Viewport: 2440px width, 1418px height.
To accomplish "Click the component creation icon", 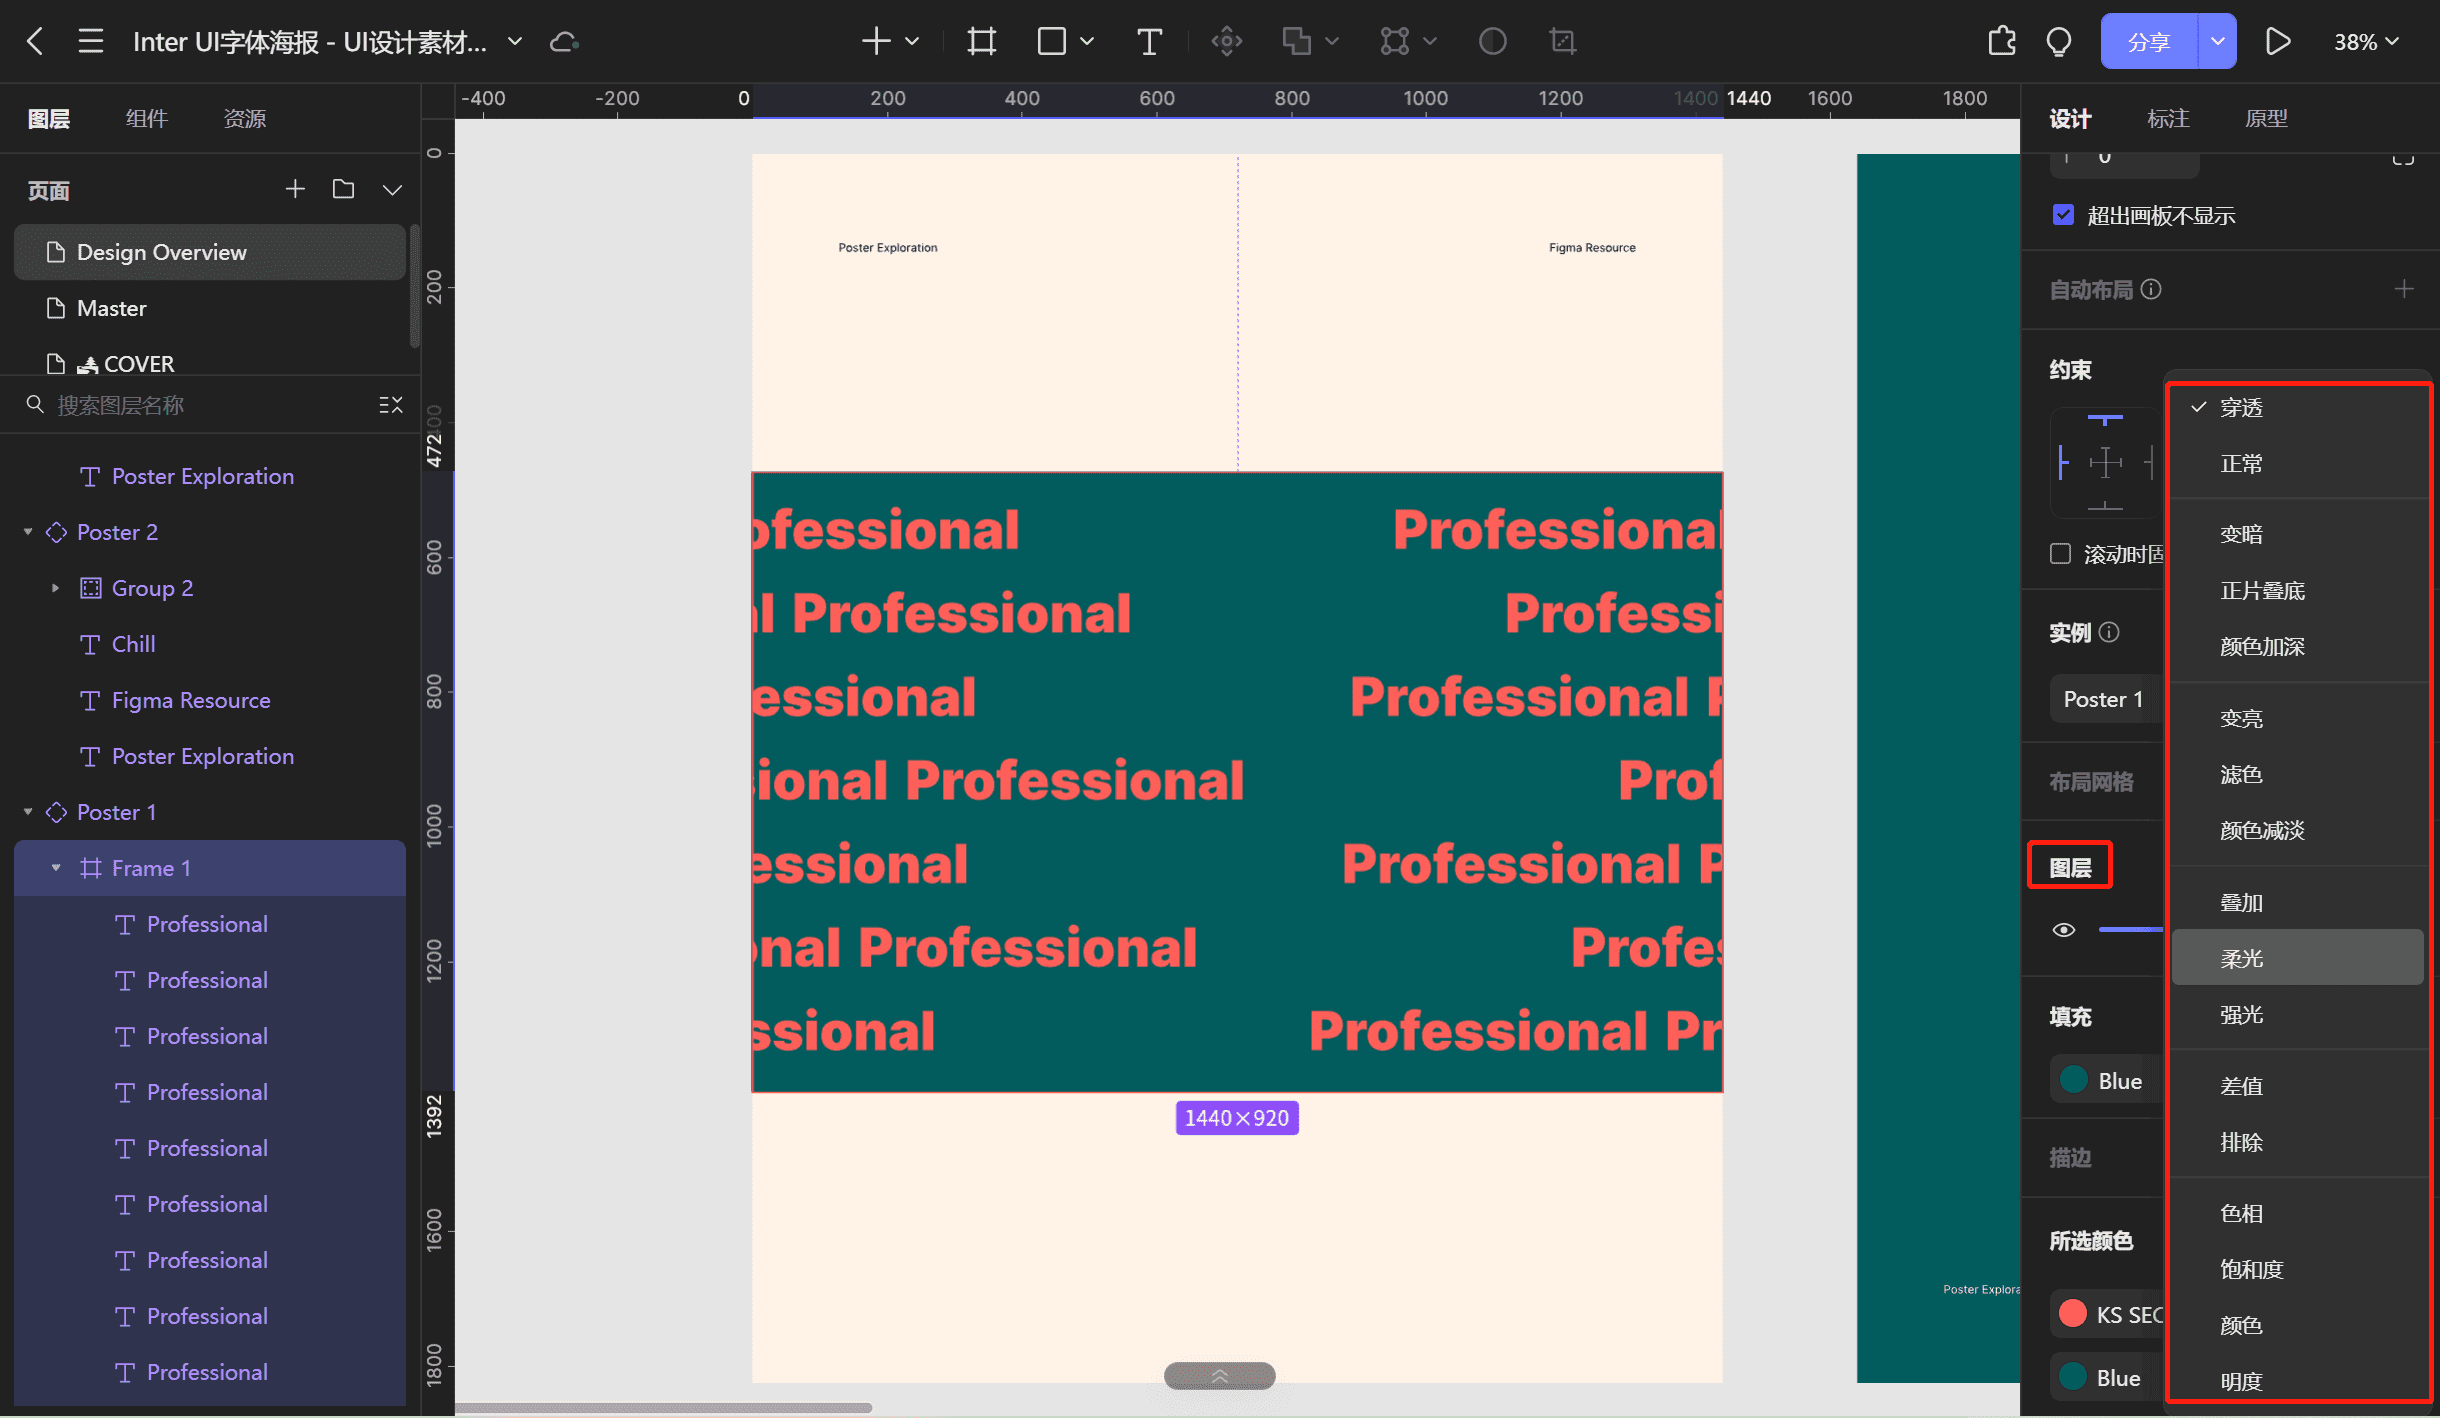I will coord(1227,41).
